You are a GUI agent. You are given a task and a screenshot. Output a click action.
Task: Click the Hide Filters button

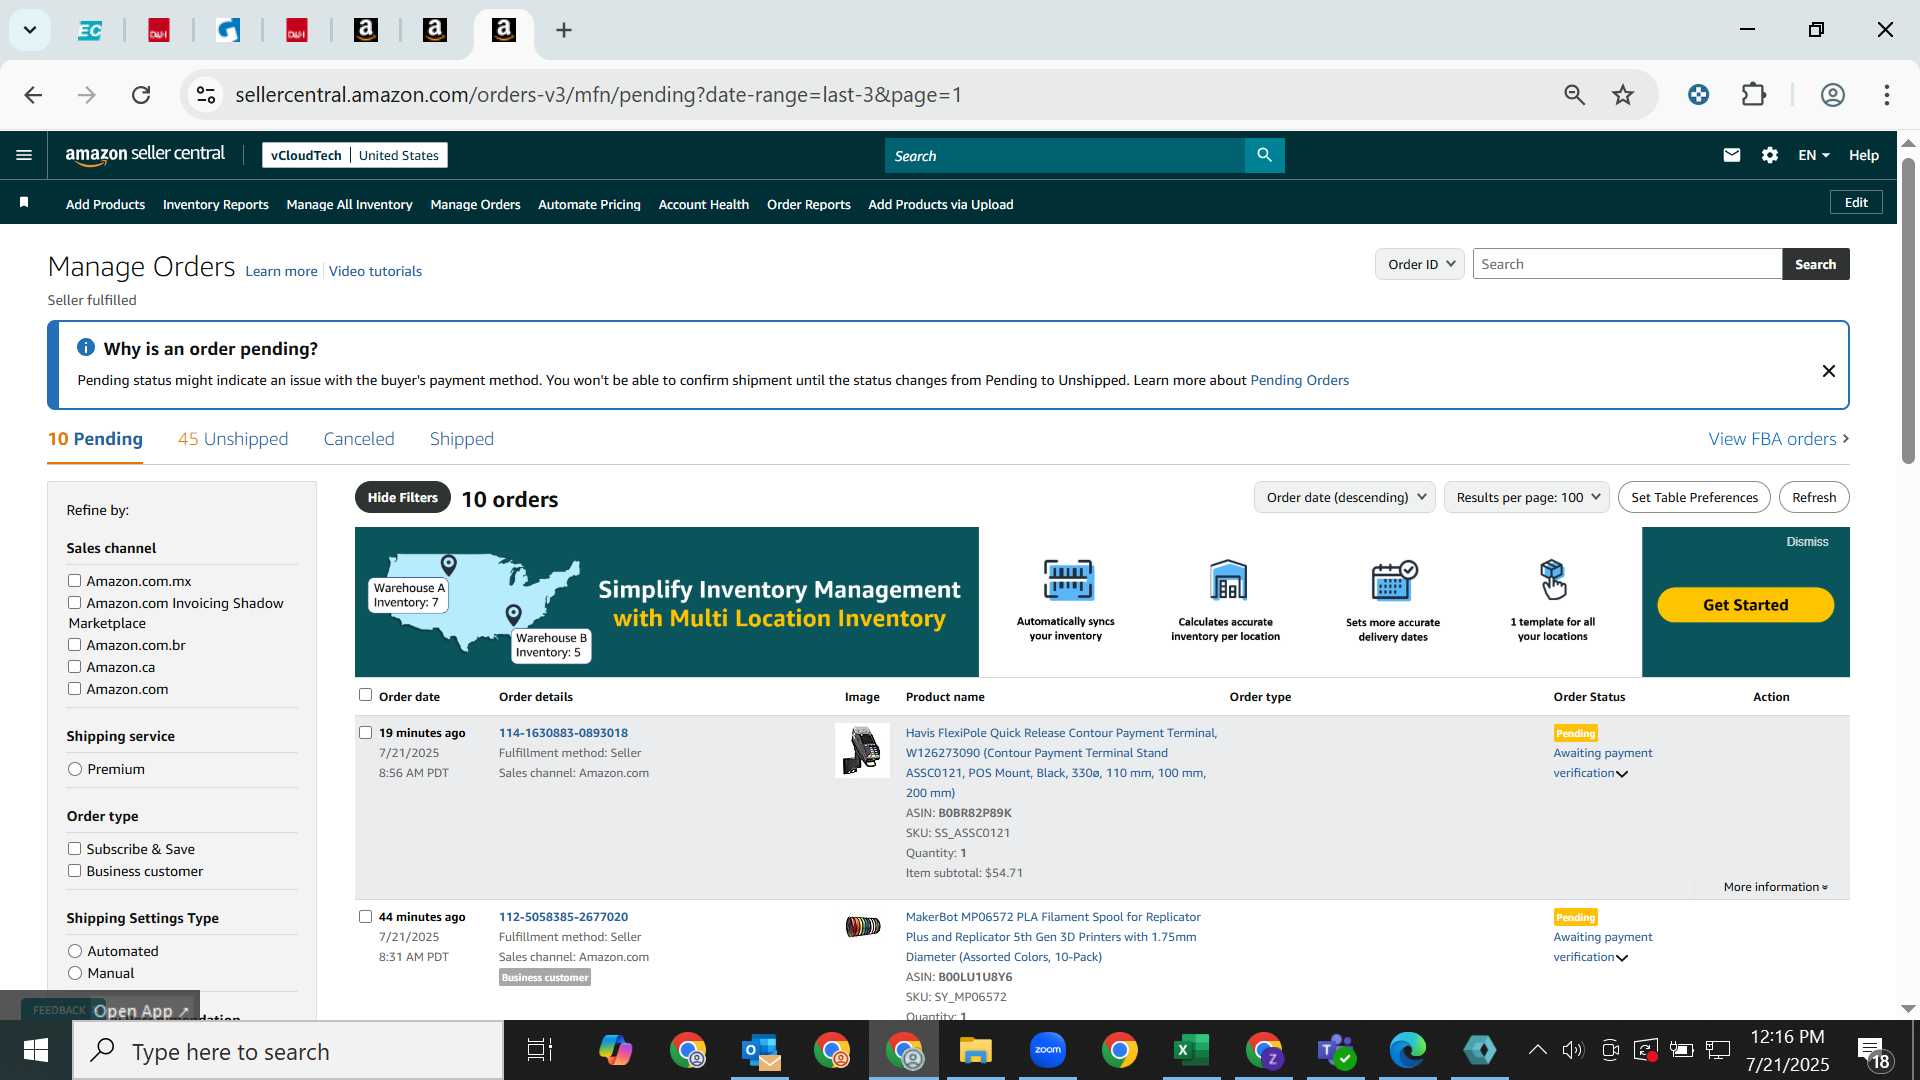pos(402,497)
